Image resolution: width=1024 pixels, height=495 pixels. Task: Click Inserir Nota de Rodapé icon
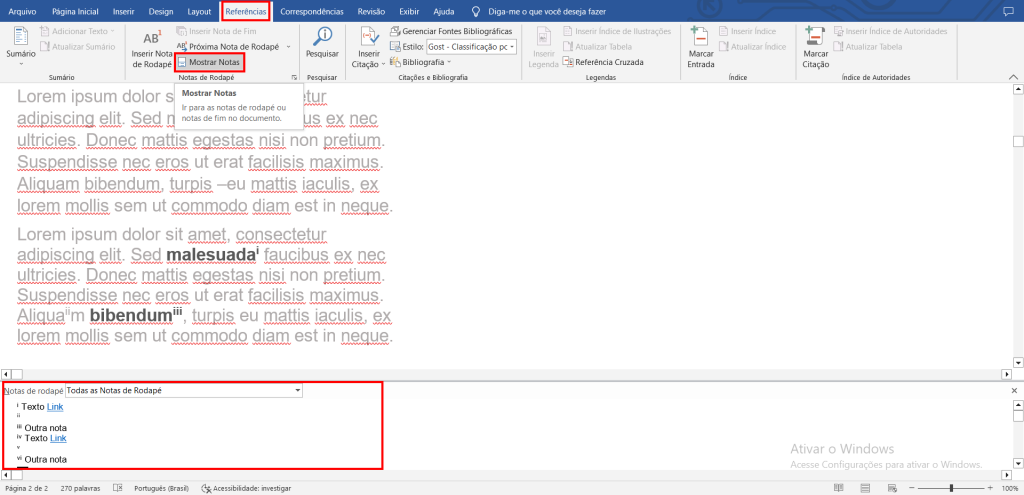tap(152, 45)
